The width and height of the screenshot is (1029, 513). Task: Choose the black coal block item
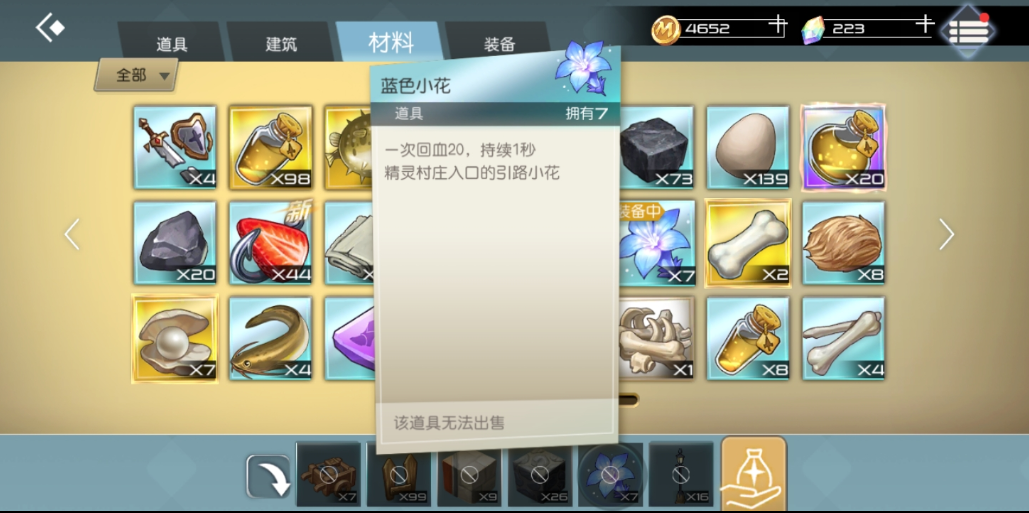coord(654,148)
